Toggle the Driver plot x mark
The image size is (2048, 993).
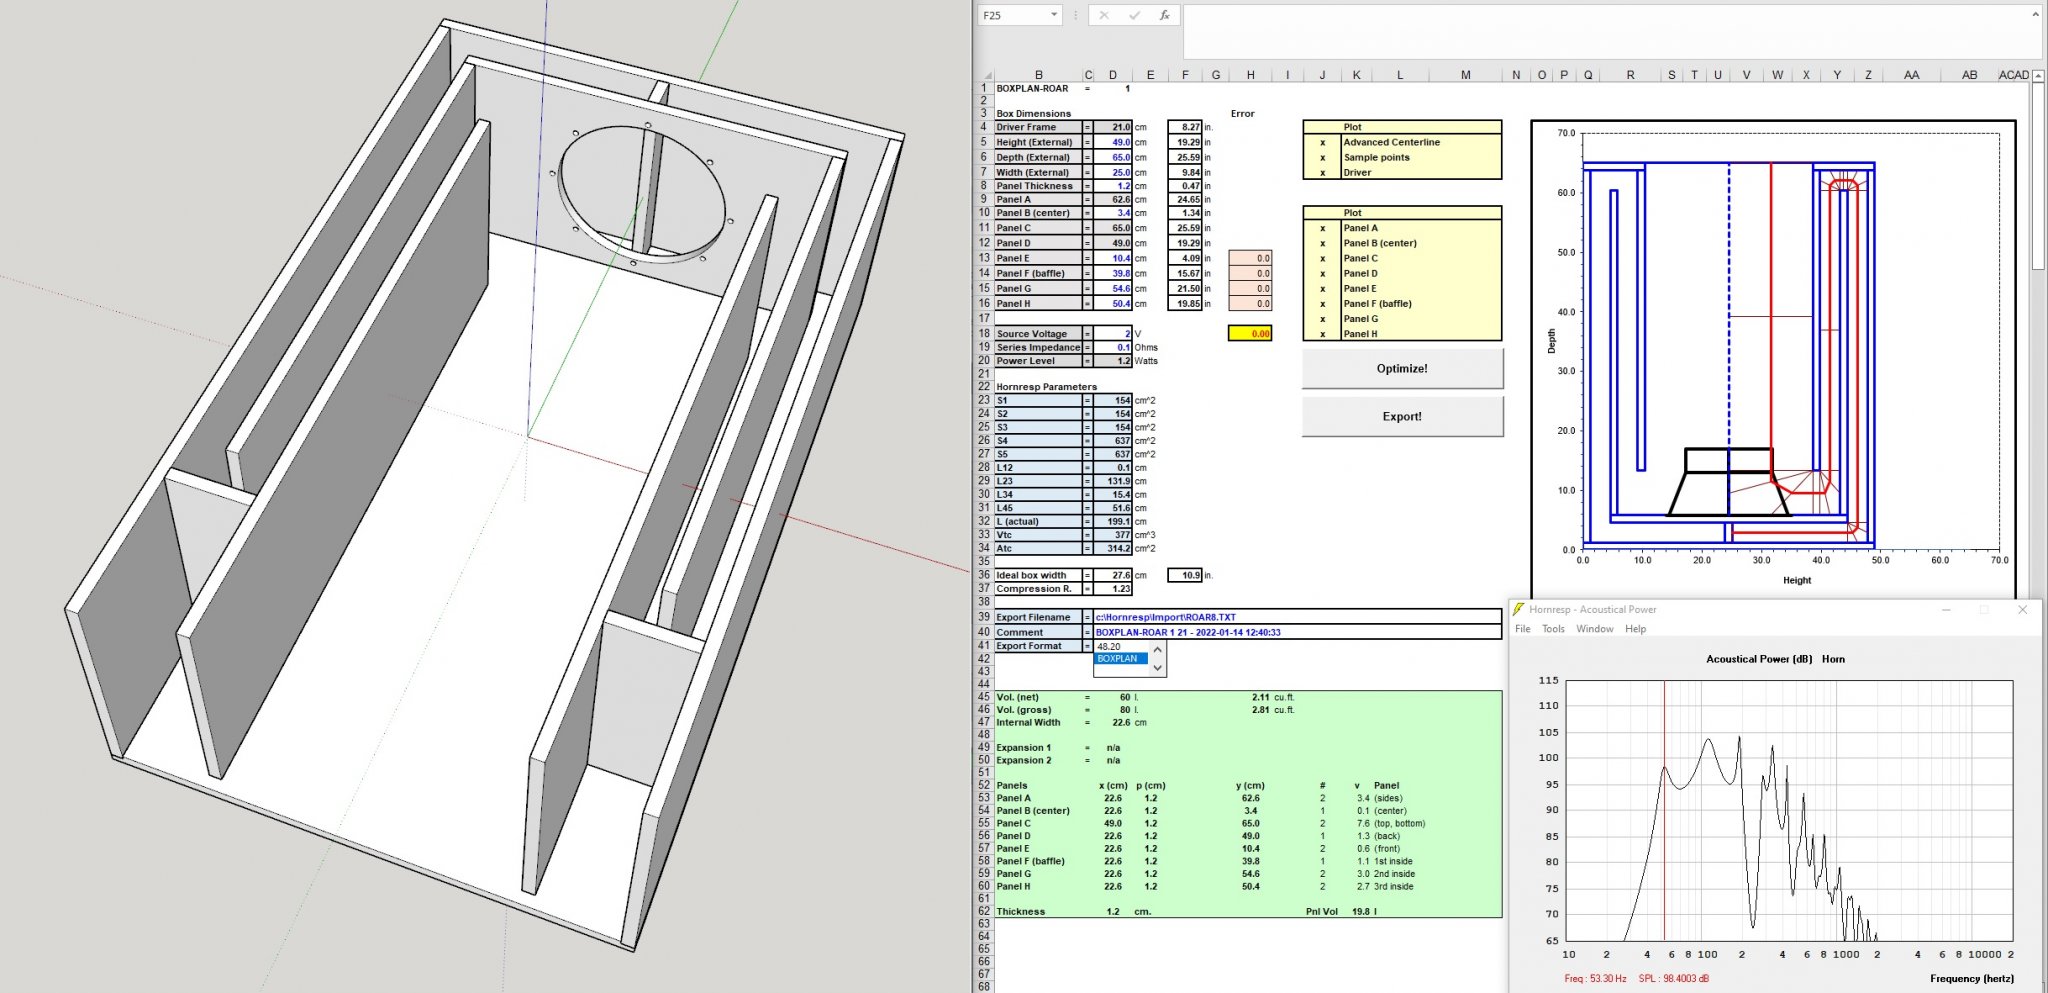(1322, 172)
